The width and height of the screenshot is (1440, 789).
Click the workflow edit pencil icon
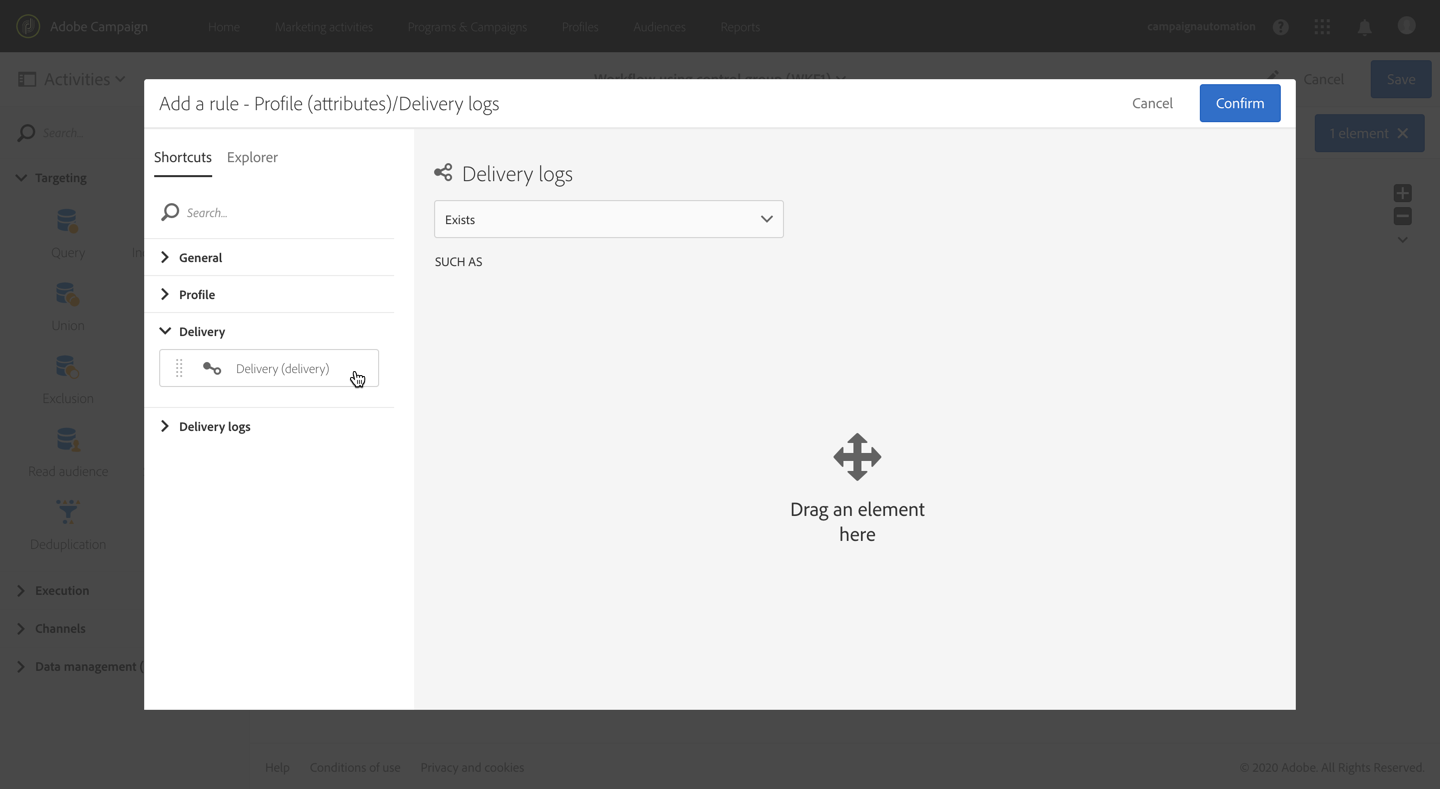[1272, 78]
